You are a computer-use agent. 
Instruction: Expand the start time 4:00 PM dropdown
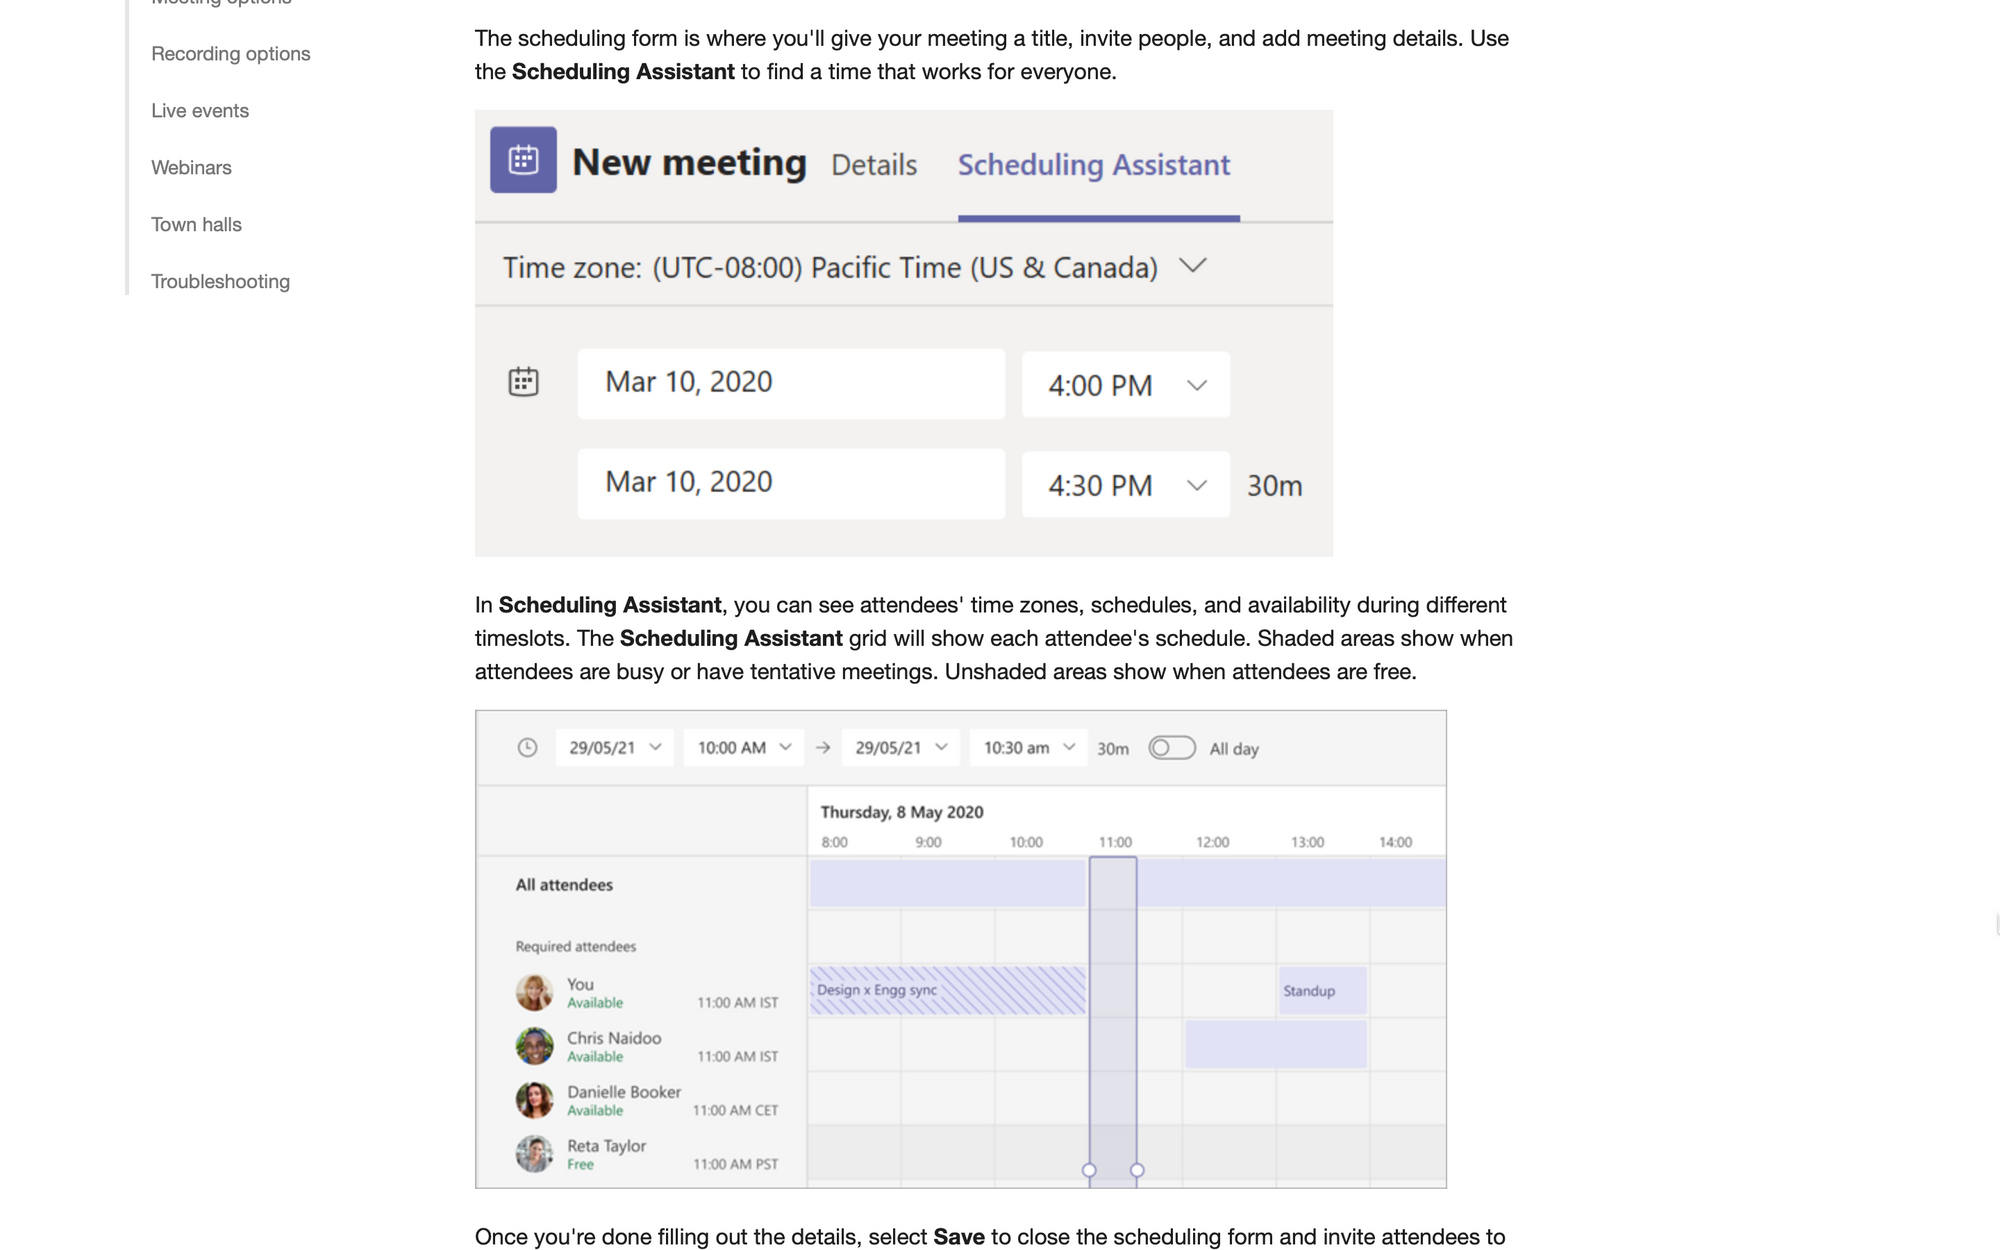click(1195, 385)
